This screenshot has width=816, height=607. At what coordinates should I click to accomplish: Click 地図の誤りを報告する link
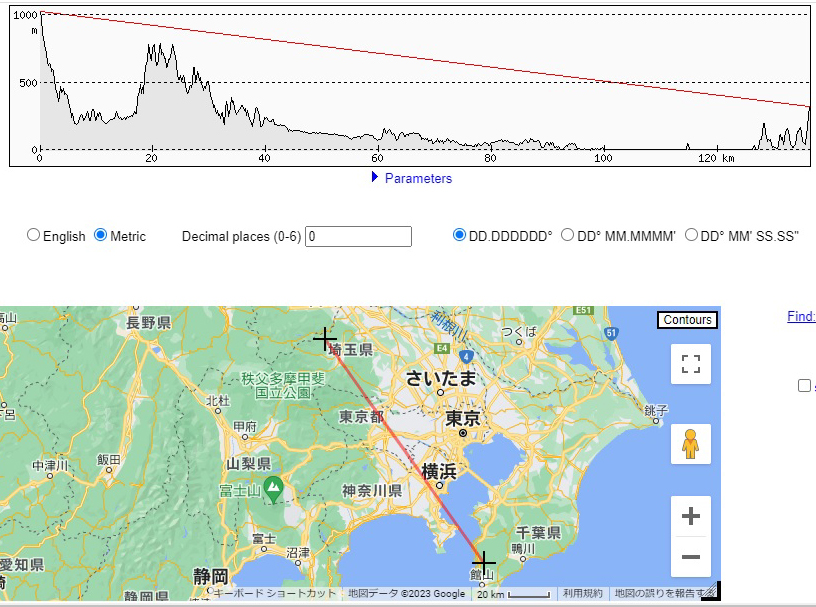[x=661, y=593]
